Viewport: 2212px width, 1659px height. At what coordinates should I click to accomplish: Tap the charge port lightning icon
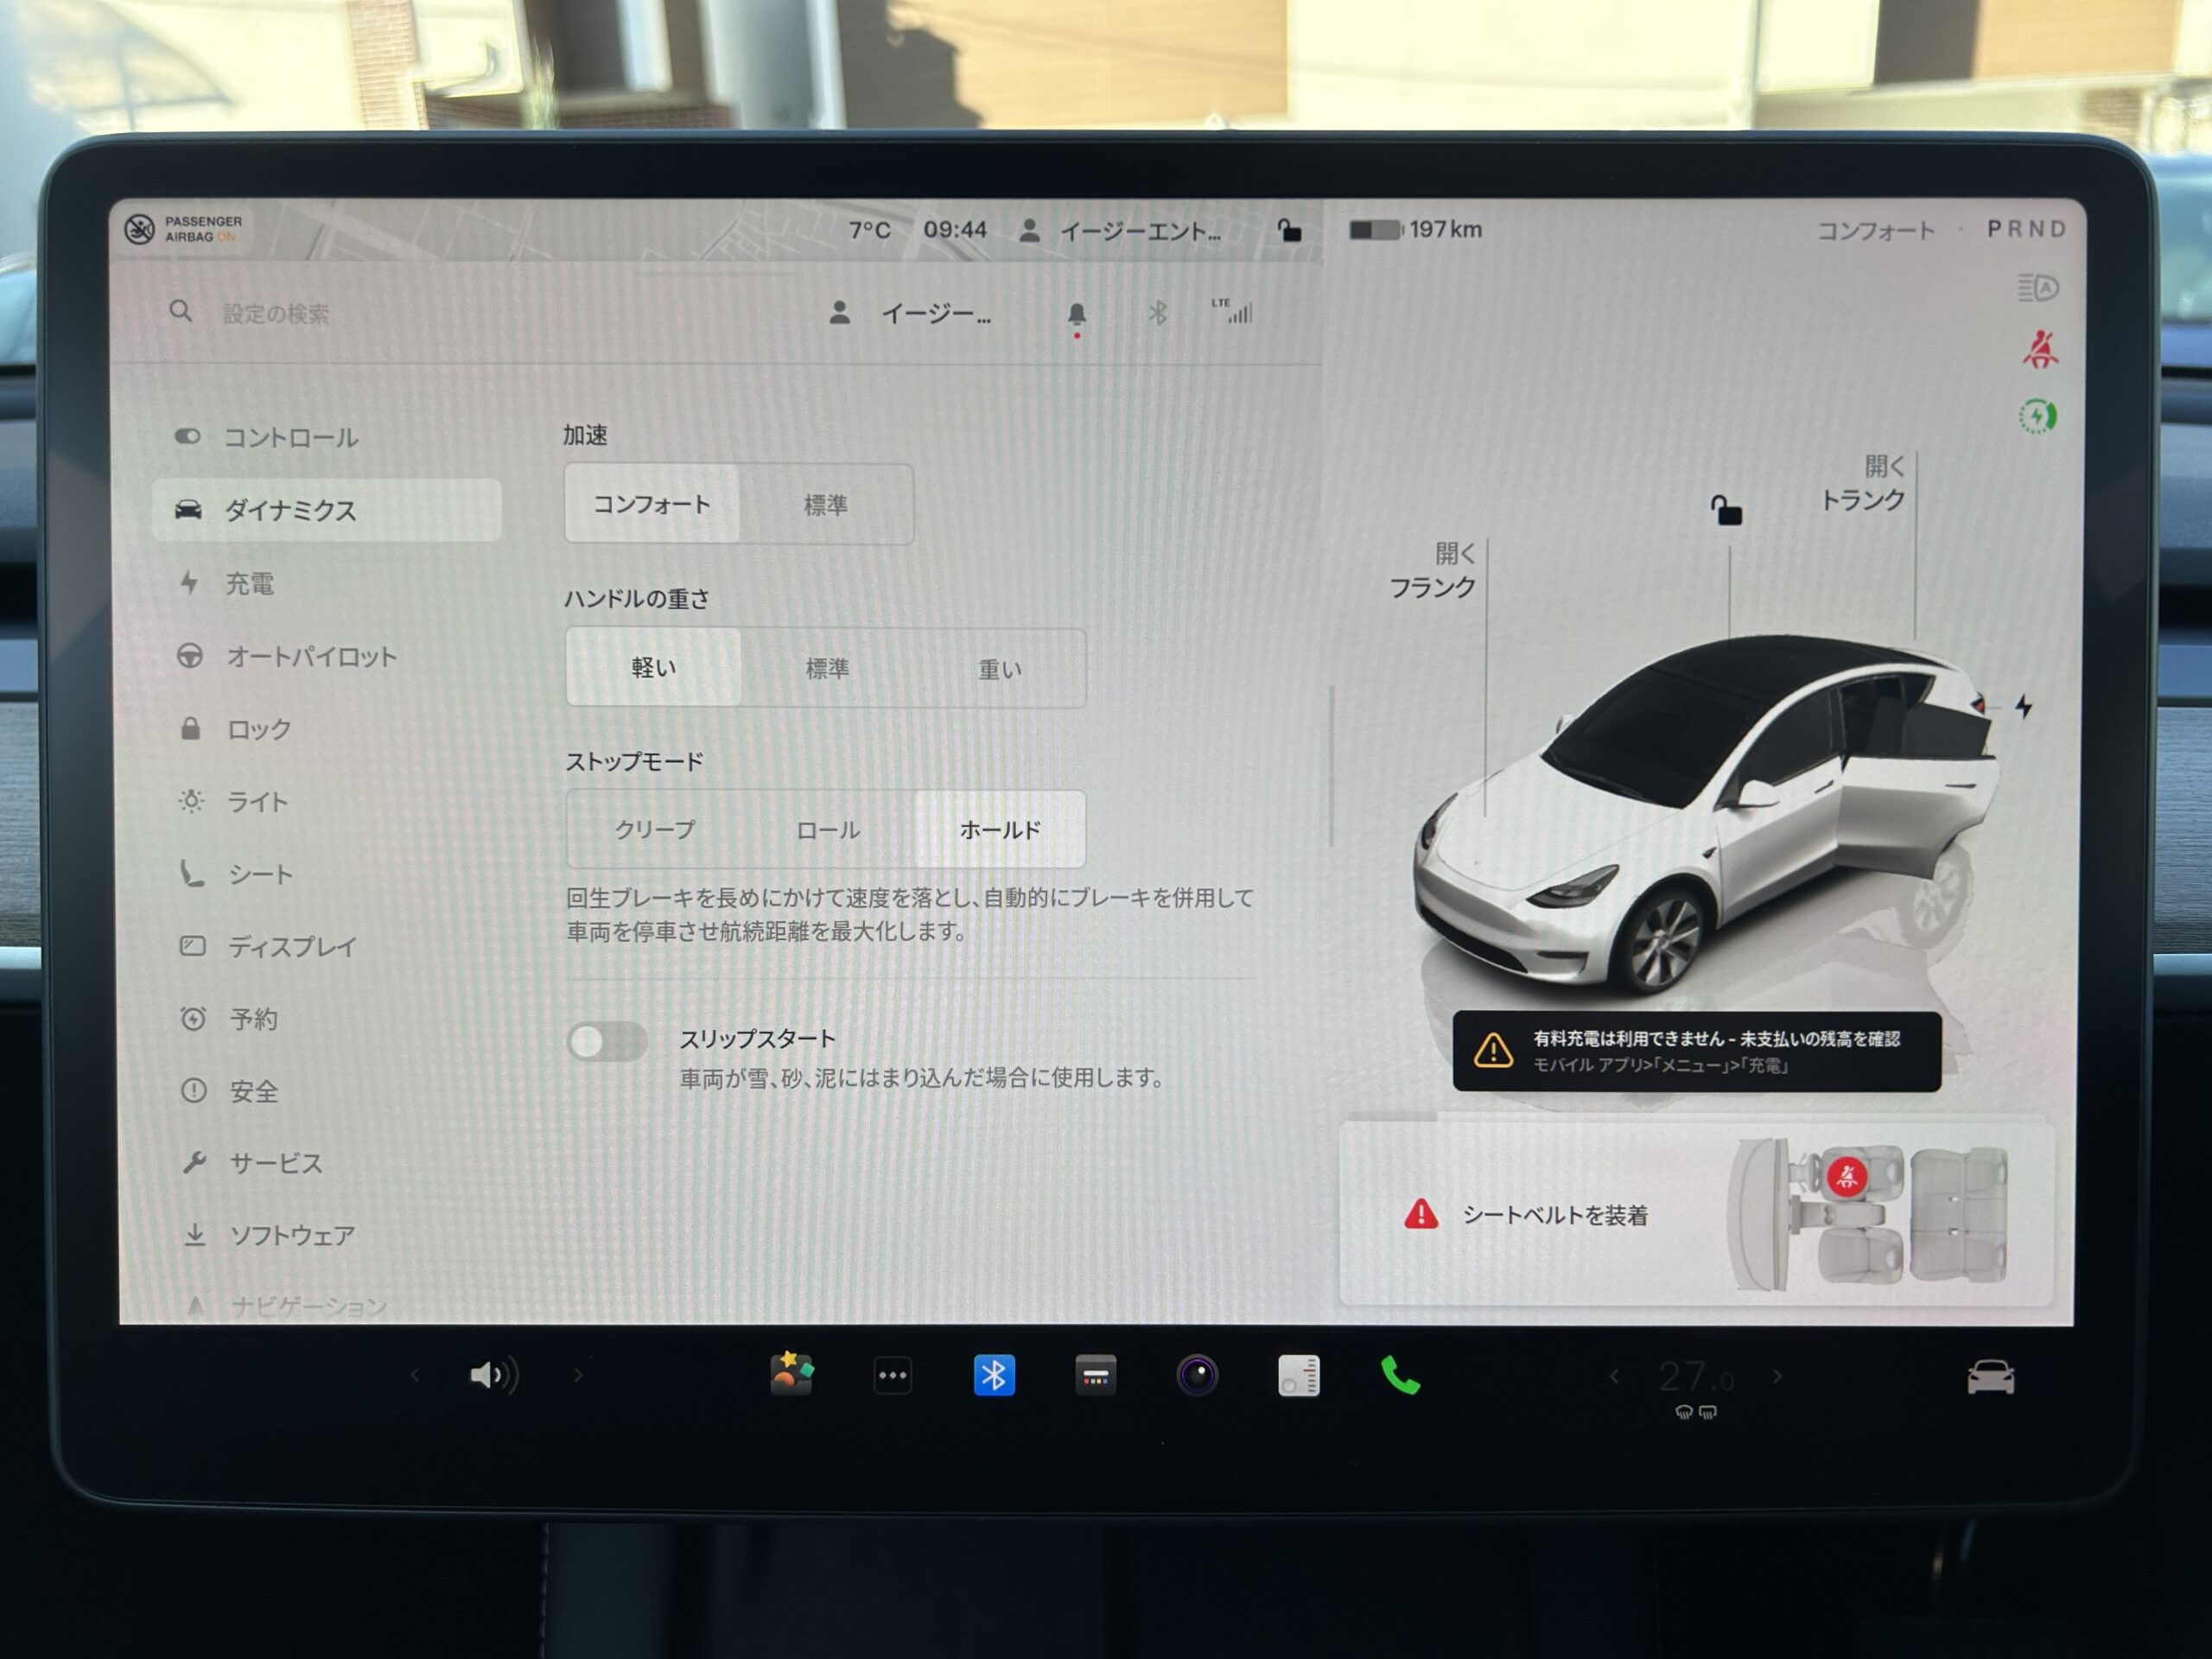click(x=2024, y=707)
